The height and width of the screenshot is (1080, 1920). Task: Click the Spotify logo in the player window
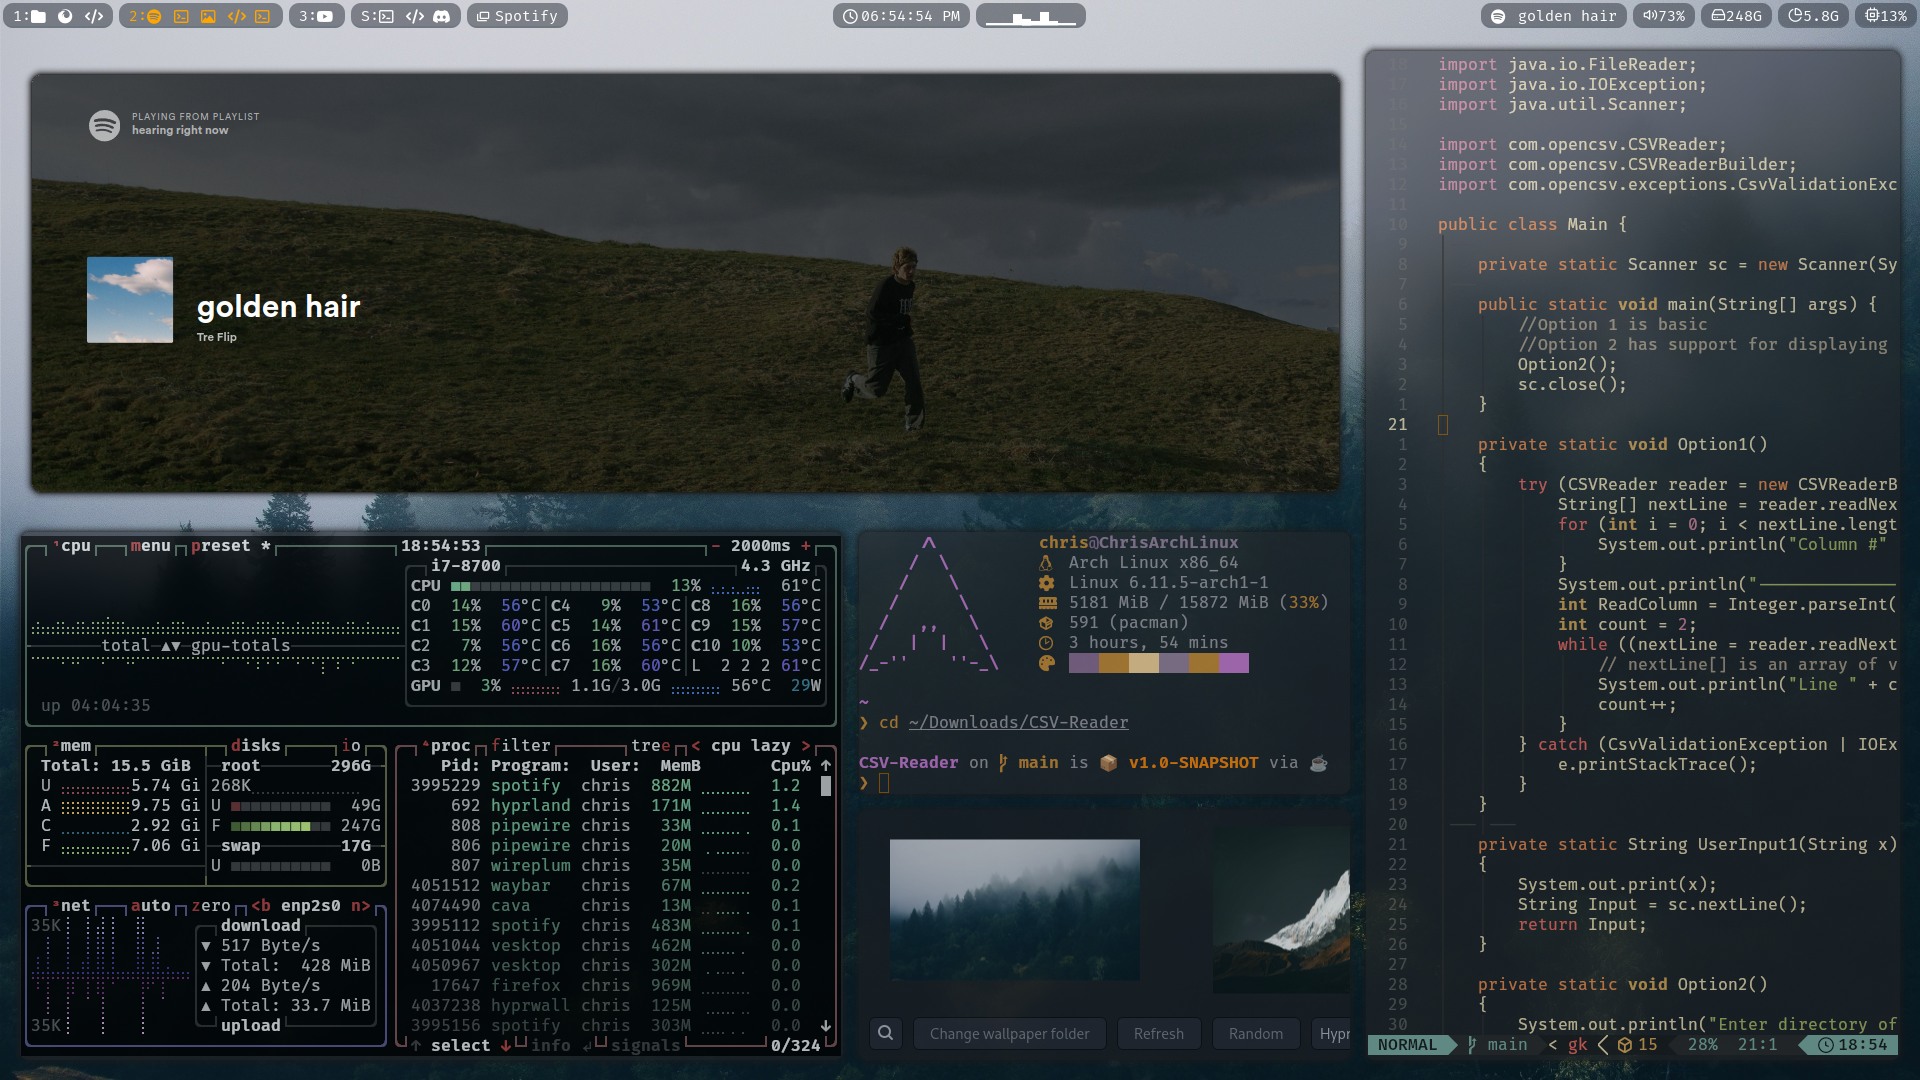pyautogui.click(x=104, y=125)
